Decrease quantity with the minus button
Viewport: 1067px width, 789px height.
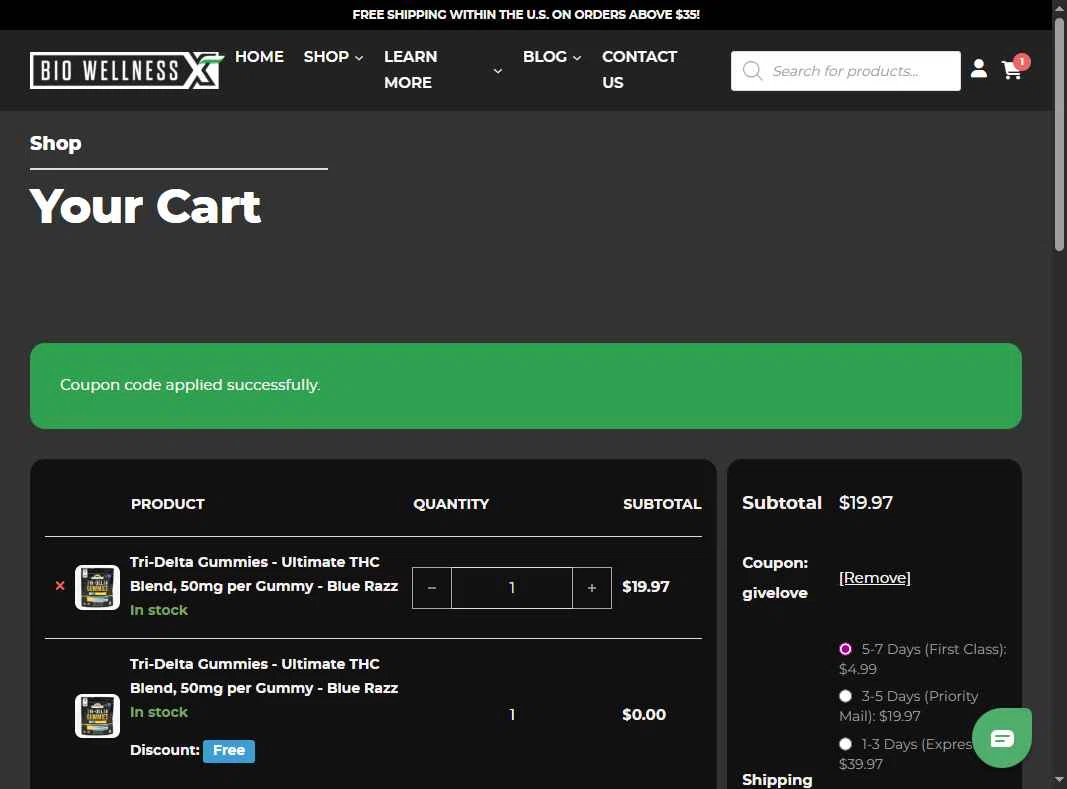click(431, 587)
